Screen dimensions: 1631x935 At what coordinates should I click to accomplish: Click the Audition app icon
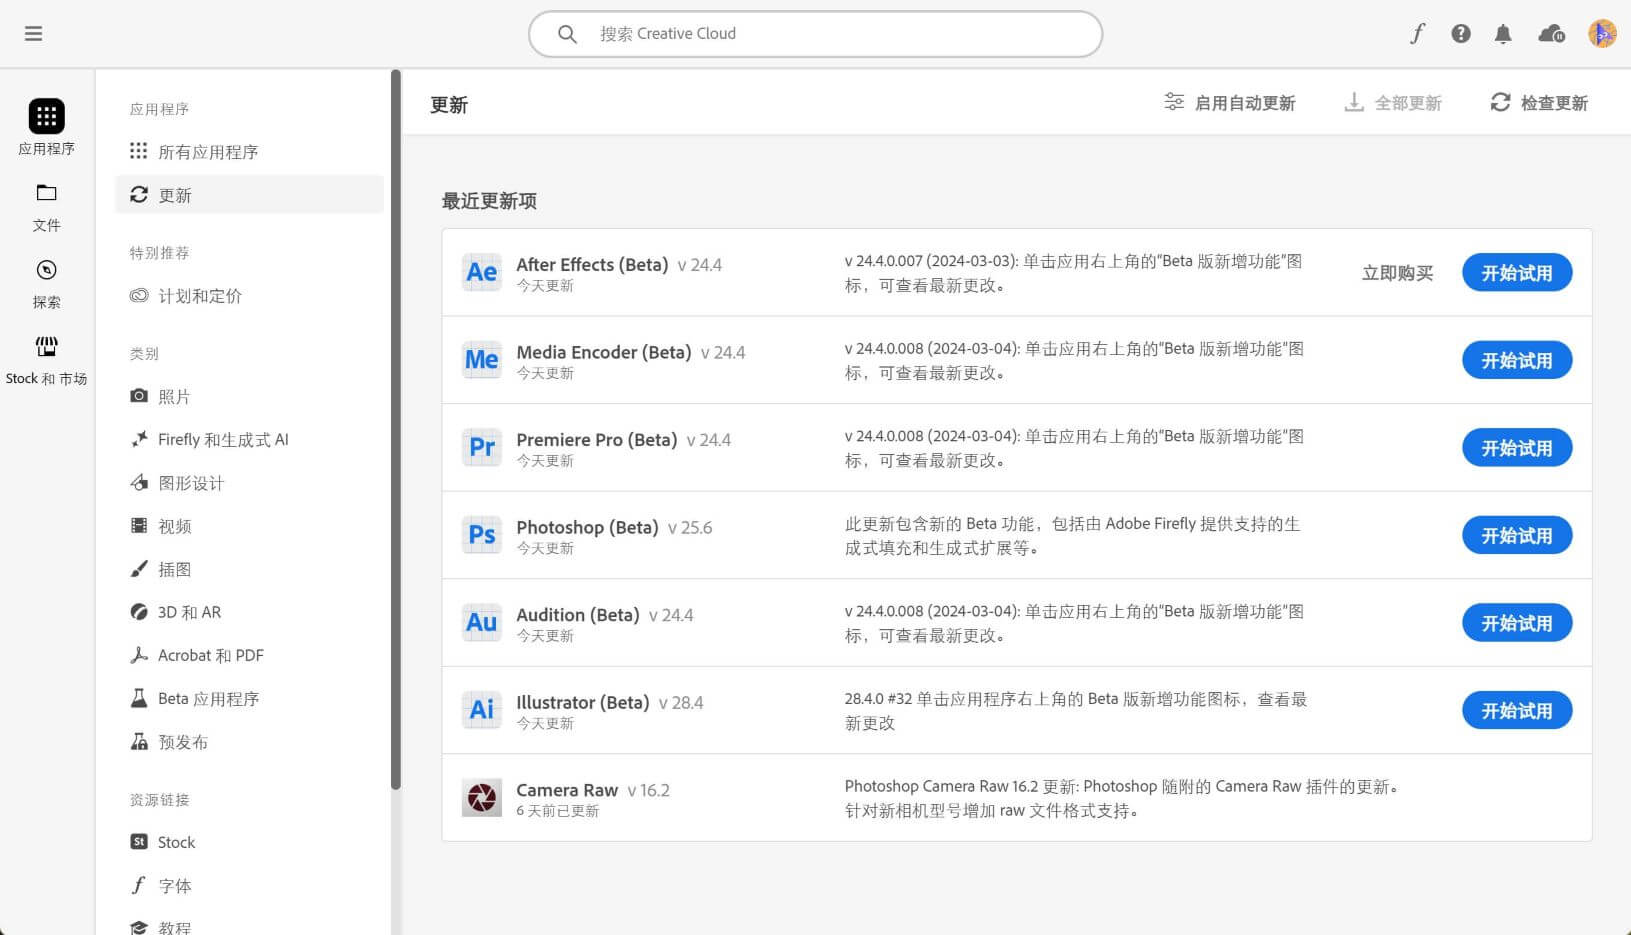click(x=481, y=622)
